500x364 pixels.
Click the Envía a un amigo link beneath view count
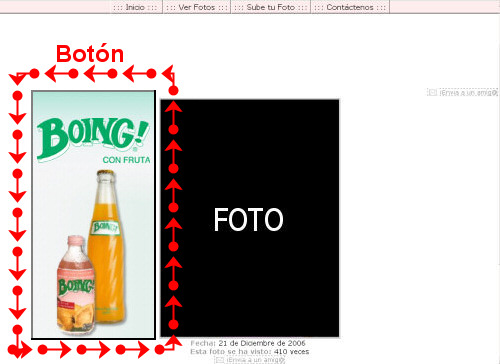click(256, 360)
